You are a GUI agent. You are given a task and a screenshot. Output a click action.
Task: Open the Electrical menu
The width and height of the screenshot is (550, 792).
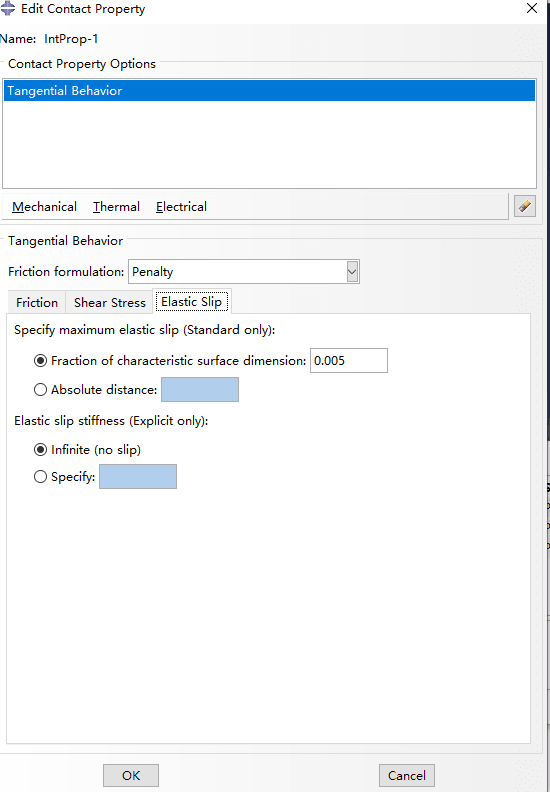tap(181, 207)
